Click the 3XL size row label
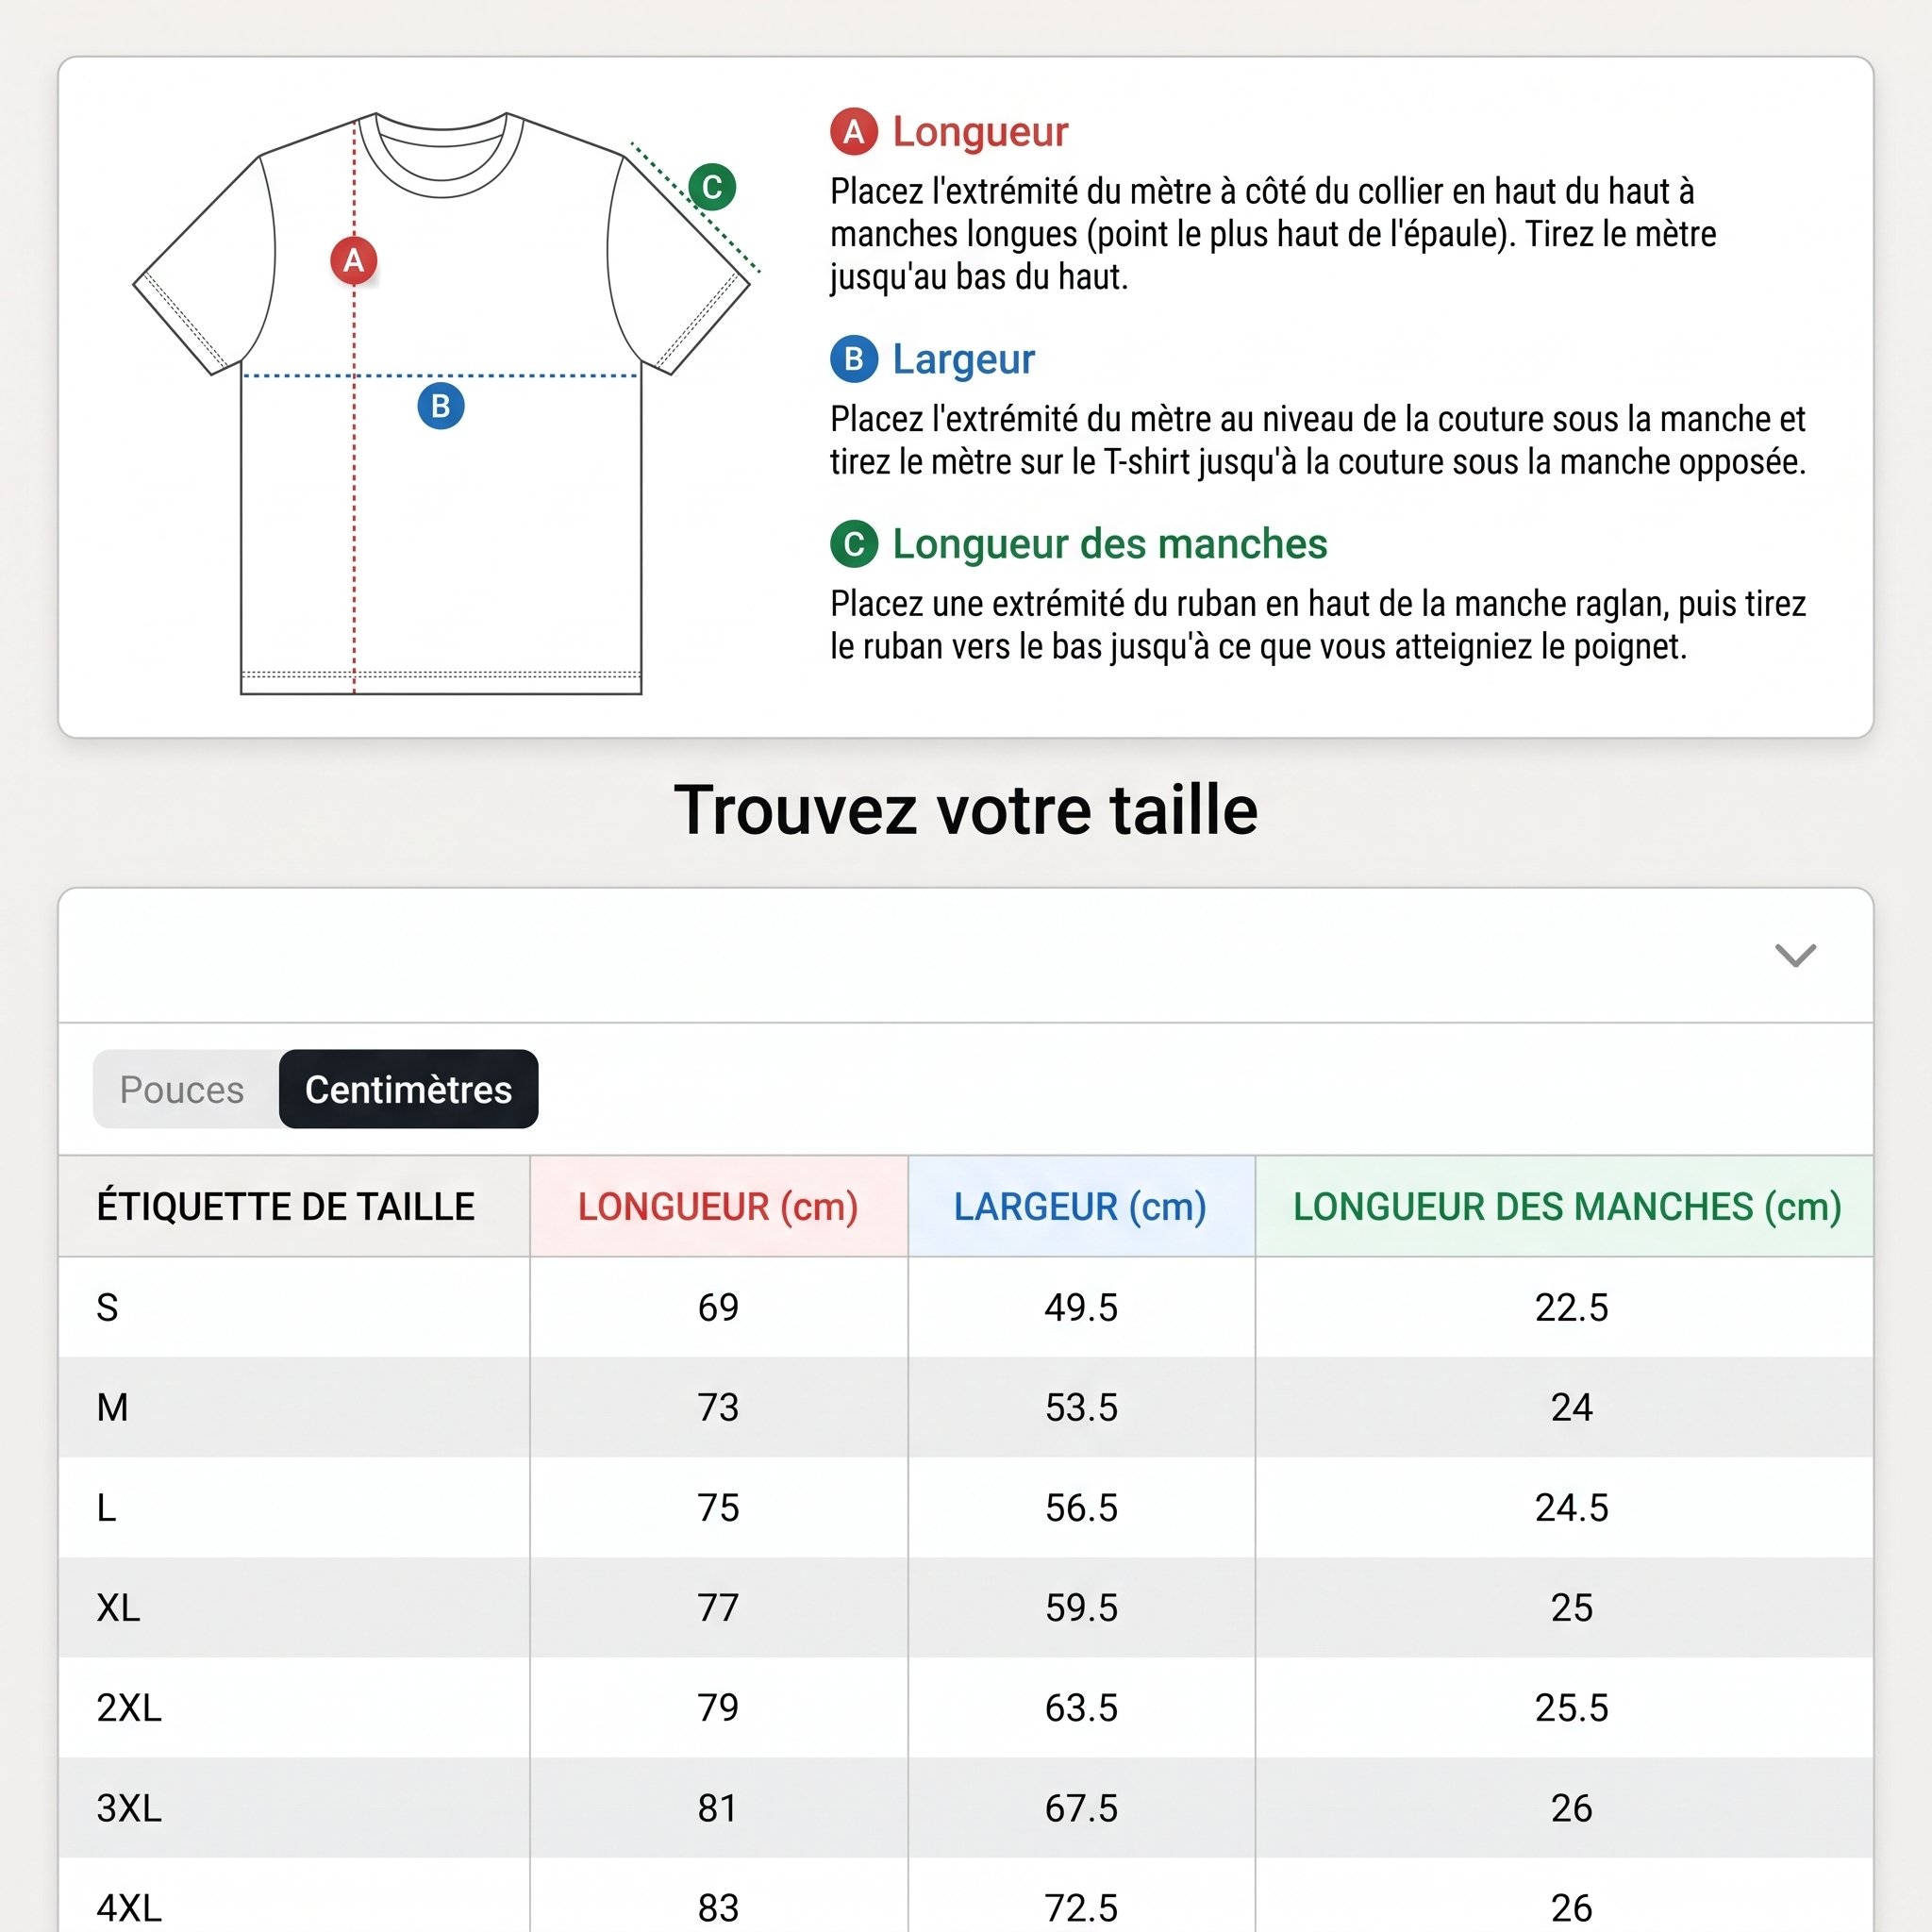1932x1932 pixels. coord(129,1807)
